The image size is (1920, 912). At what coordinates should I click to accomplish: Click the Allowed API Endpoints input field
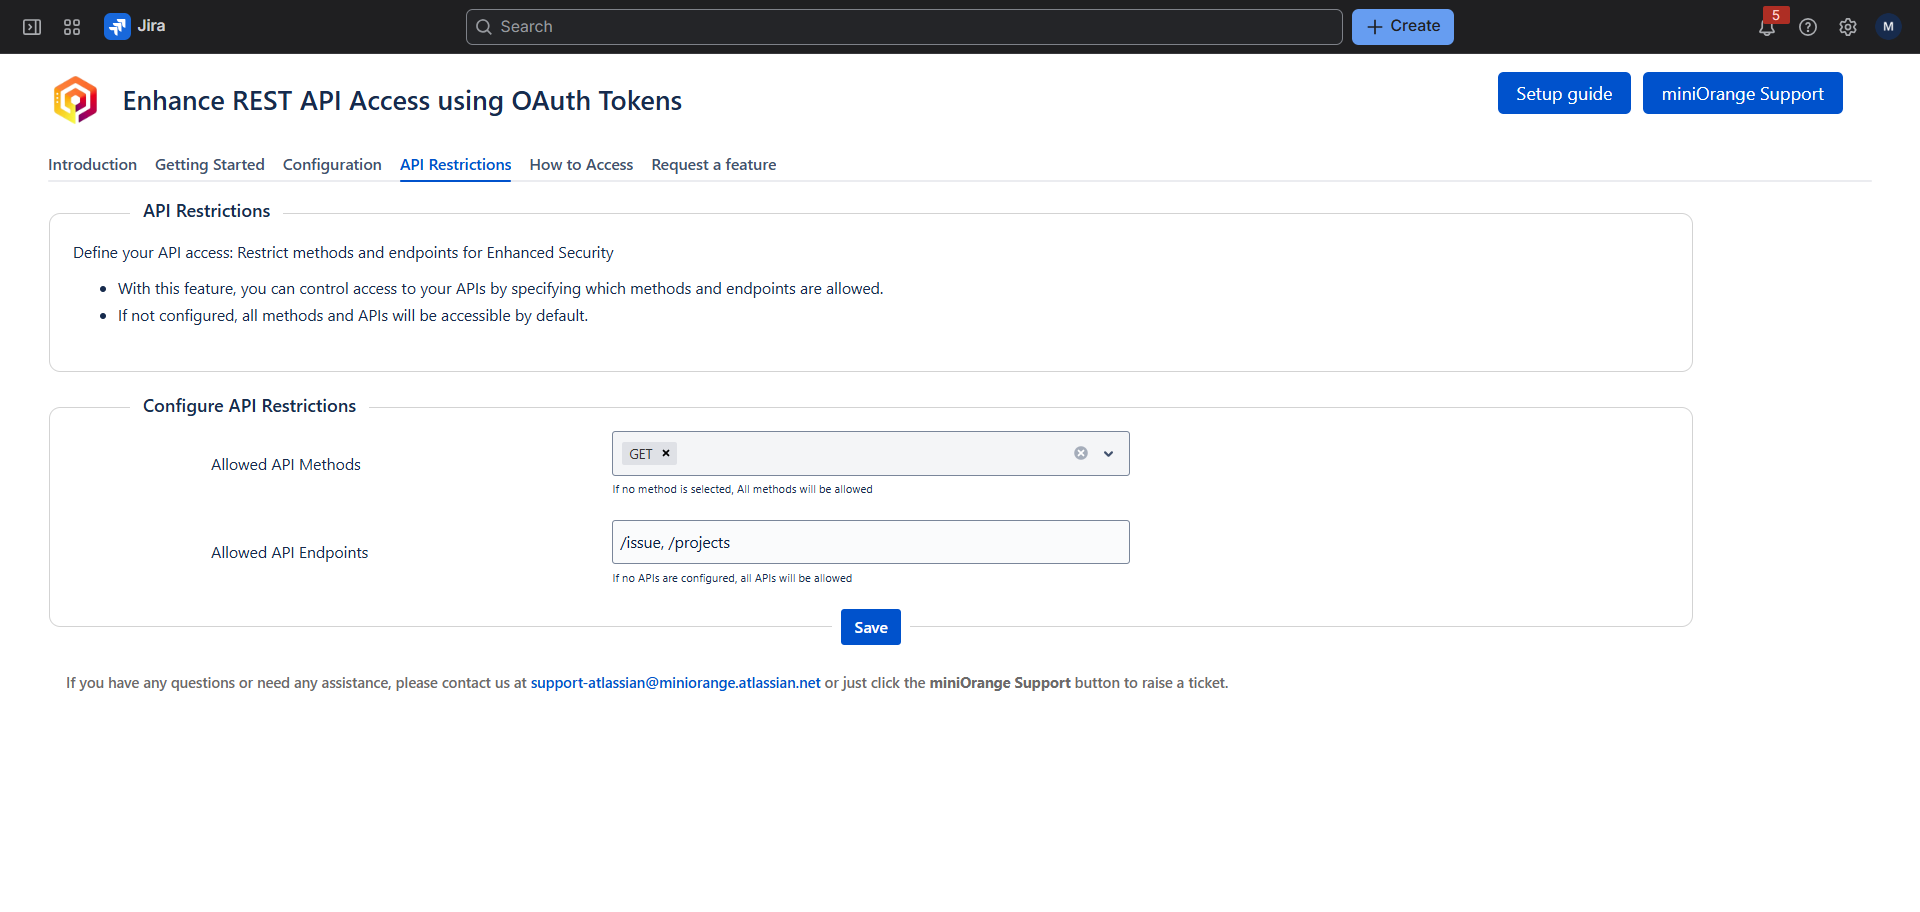871,542
